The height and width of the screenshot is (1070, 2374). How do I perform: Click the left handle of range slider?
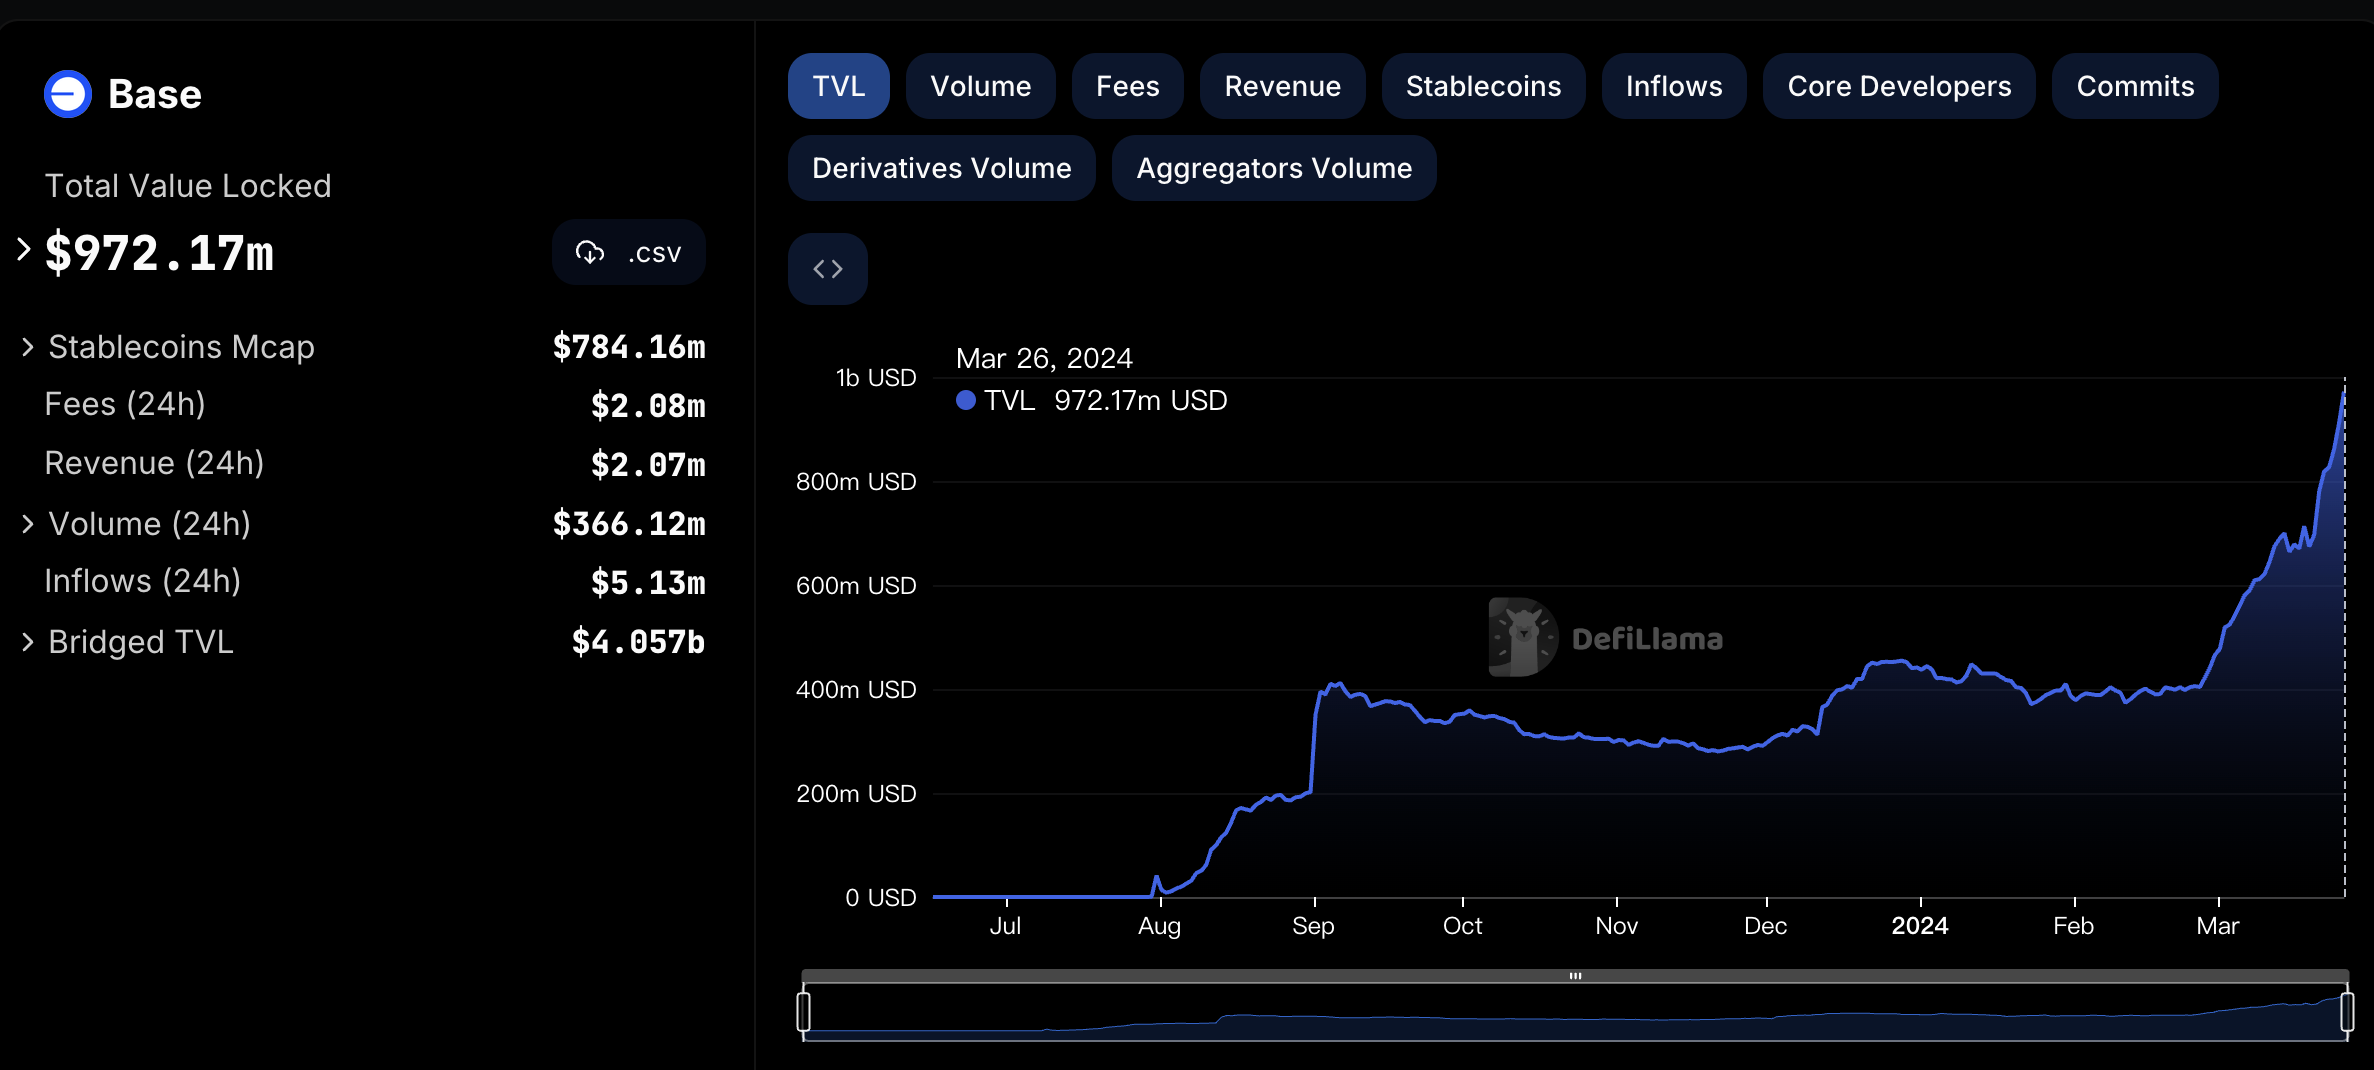tap(803, 1011)
